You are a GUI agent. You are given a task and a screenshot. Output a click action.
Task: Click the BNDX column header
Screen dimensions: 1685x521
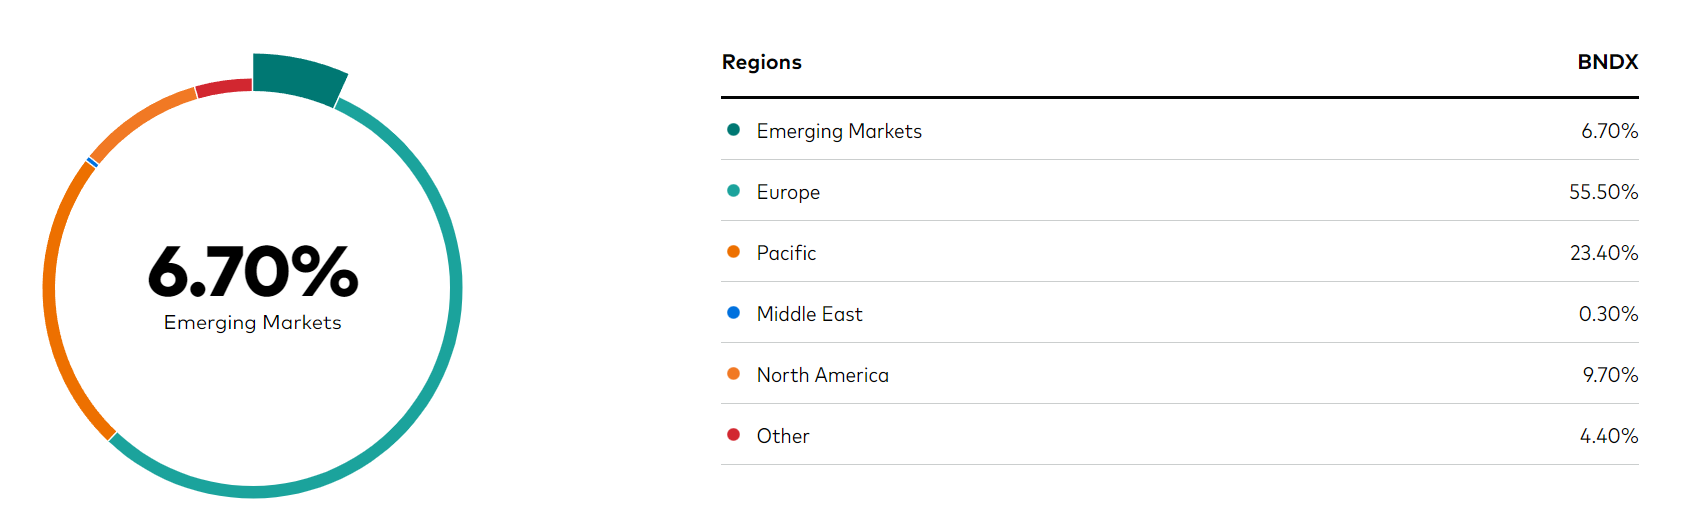(x=1608, y=62)
